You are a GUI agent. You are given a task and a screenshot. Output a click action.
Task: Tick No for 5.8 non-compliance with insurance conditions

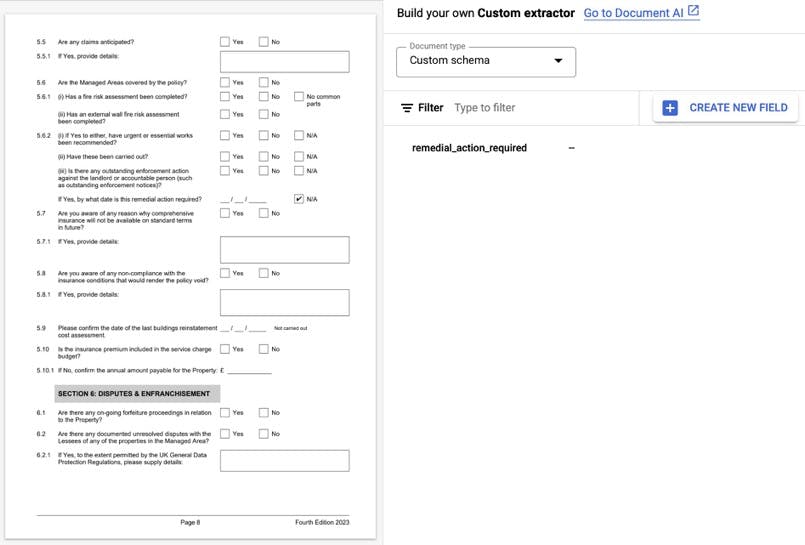pyautogui.click(x=263, y=273)
